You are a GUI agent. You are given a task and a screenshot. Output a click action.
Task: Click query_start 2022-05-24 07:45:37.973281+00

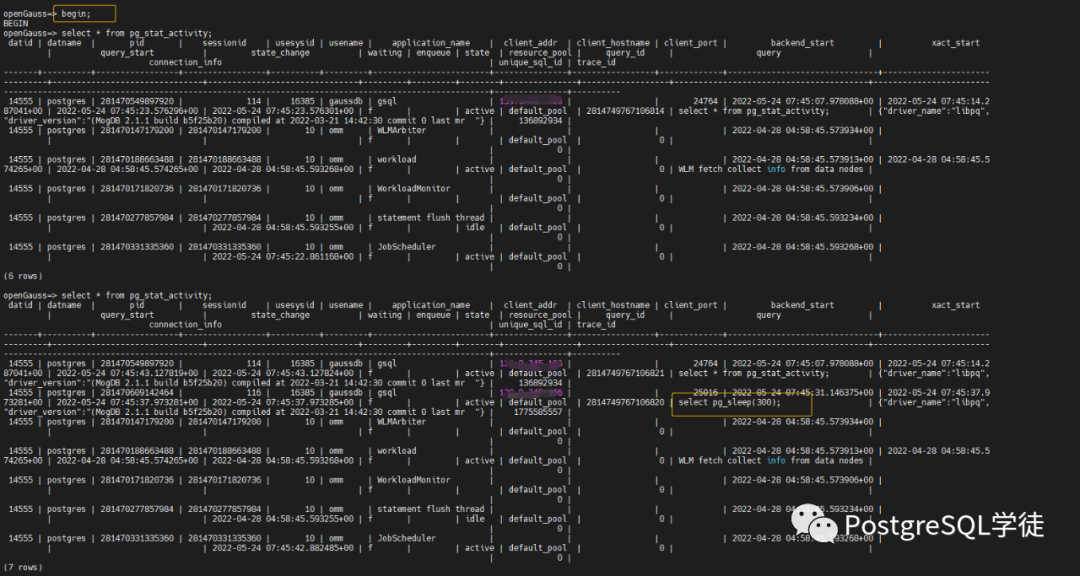127,402
